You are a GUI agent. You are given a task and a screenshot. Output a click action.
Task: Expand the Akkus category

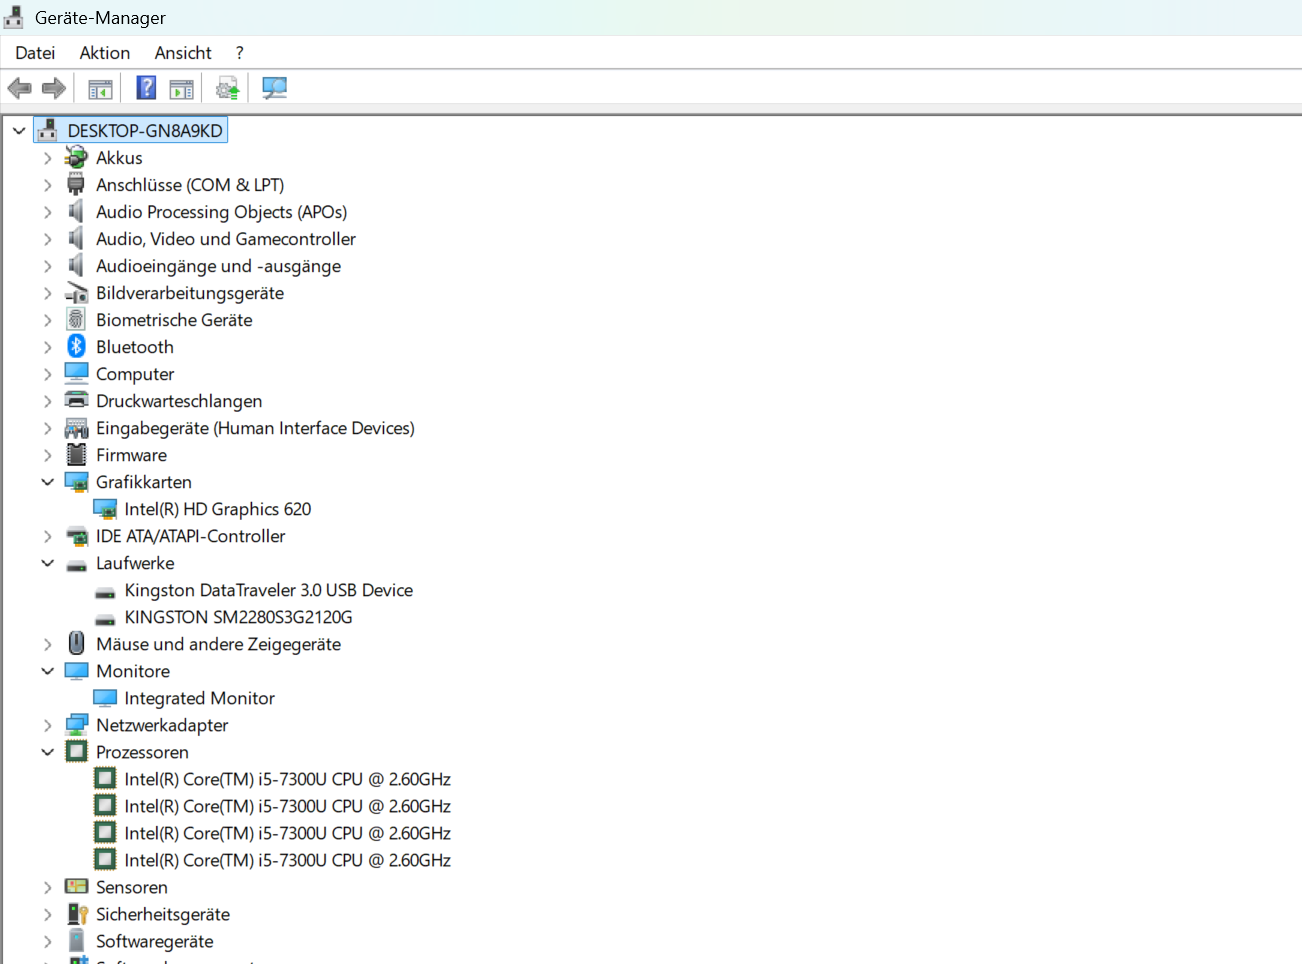pos(47,158)
